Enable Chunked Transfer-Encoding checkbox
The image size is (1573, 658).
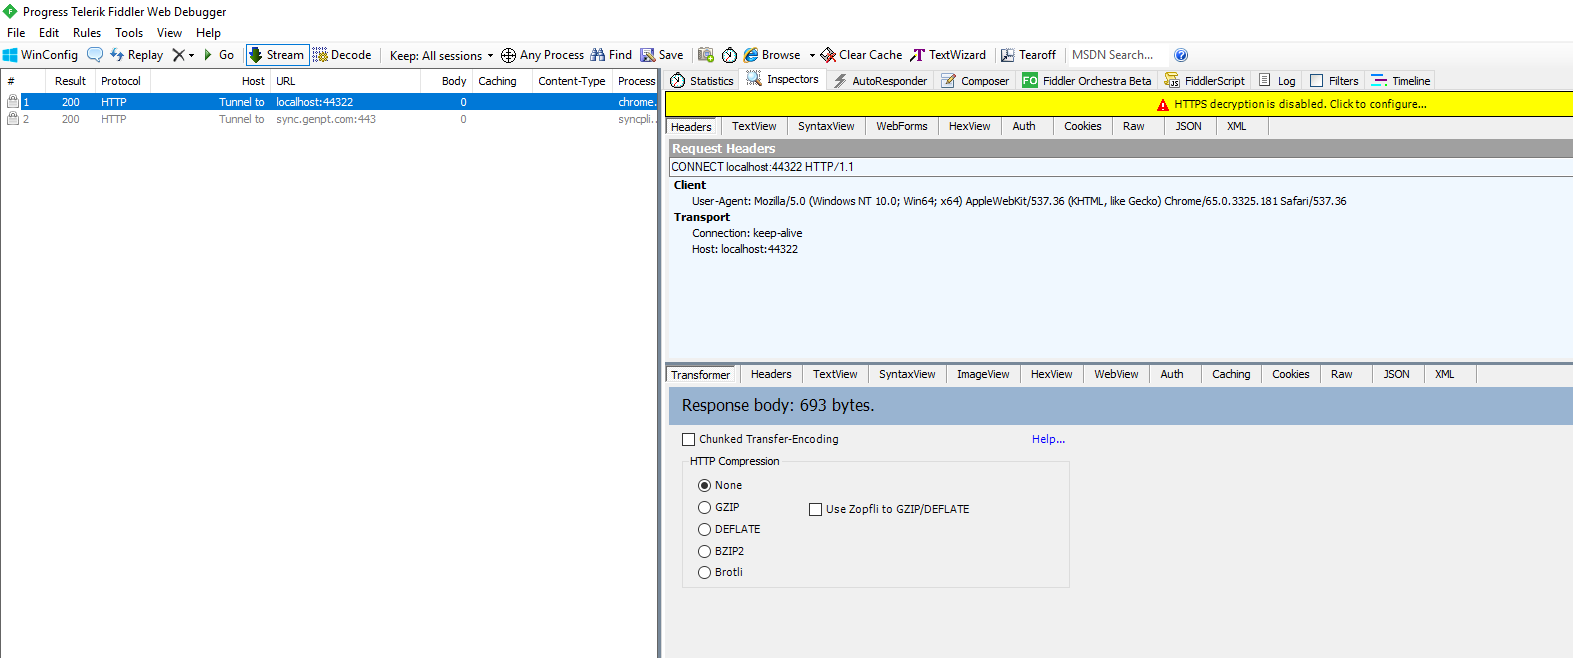click(688, 439)
